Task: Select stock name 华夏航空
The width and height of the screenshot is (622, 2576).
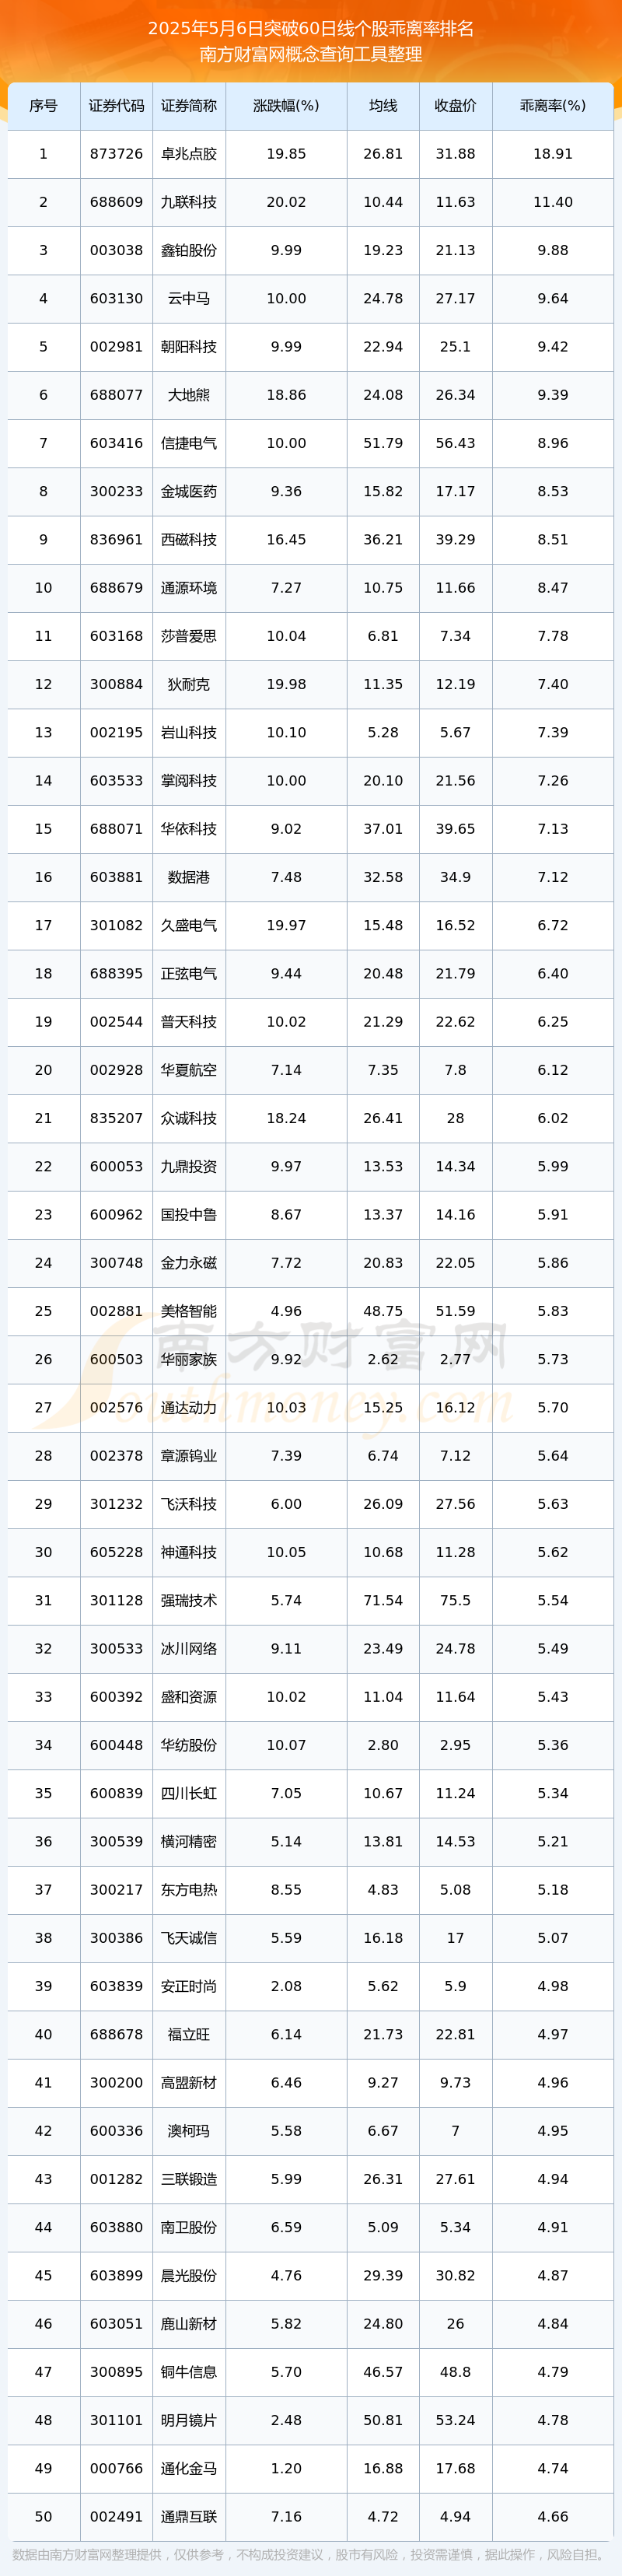Action: click(189, 1070)
